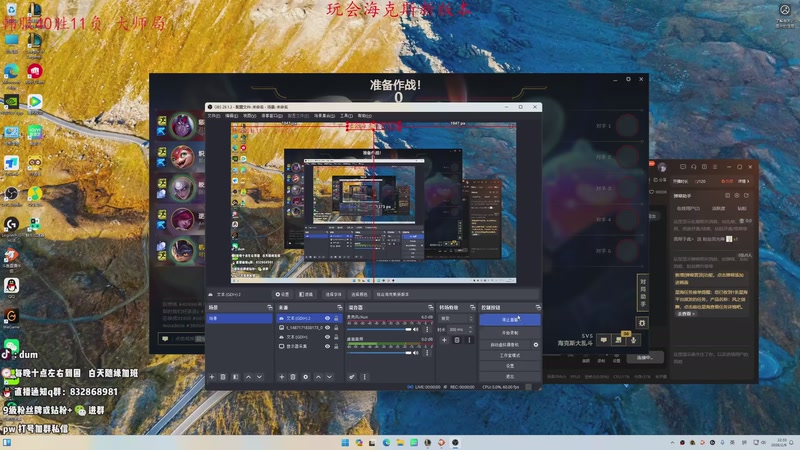Open the 文件 menu in OBS
The height and width of the screenshot is (450, 800).
213,115
